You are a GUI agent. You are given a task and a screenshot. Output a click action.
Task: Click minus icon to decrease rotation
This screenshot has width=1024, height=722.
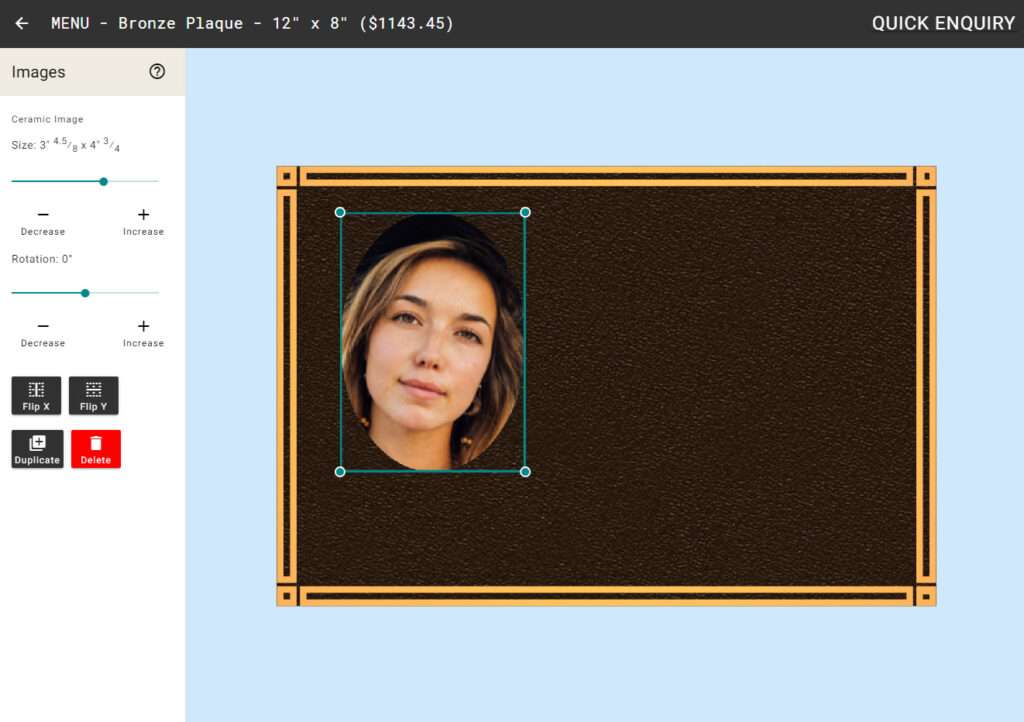pyautogui.click(x=43, y=327)
